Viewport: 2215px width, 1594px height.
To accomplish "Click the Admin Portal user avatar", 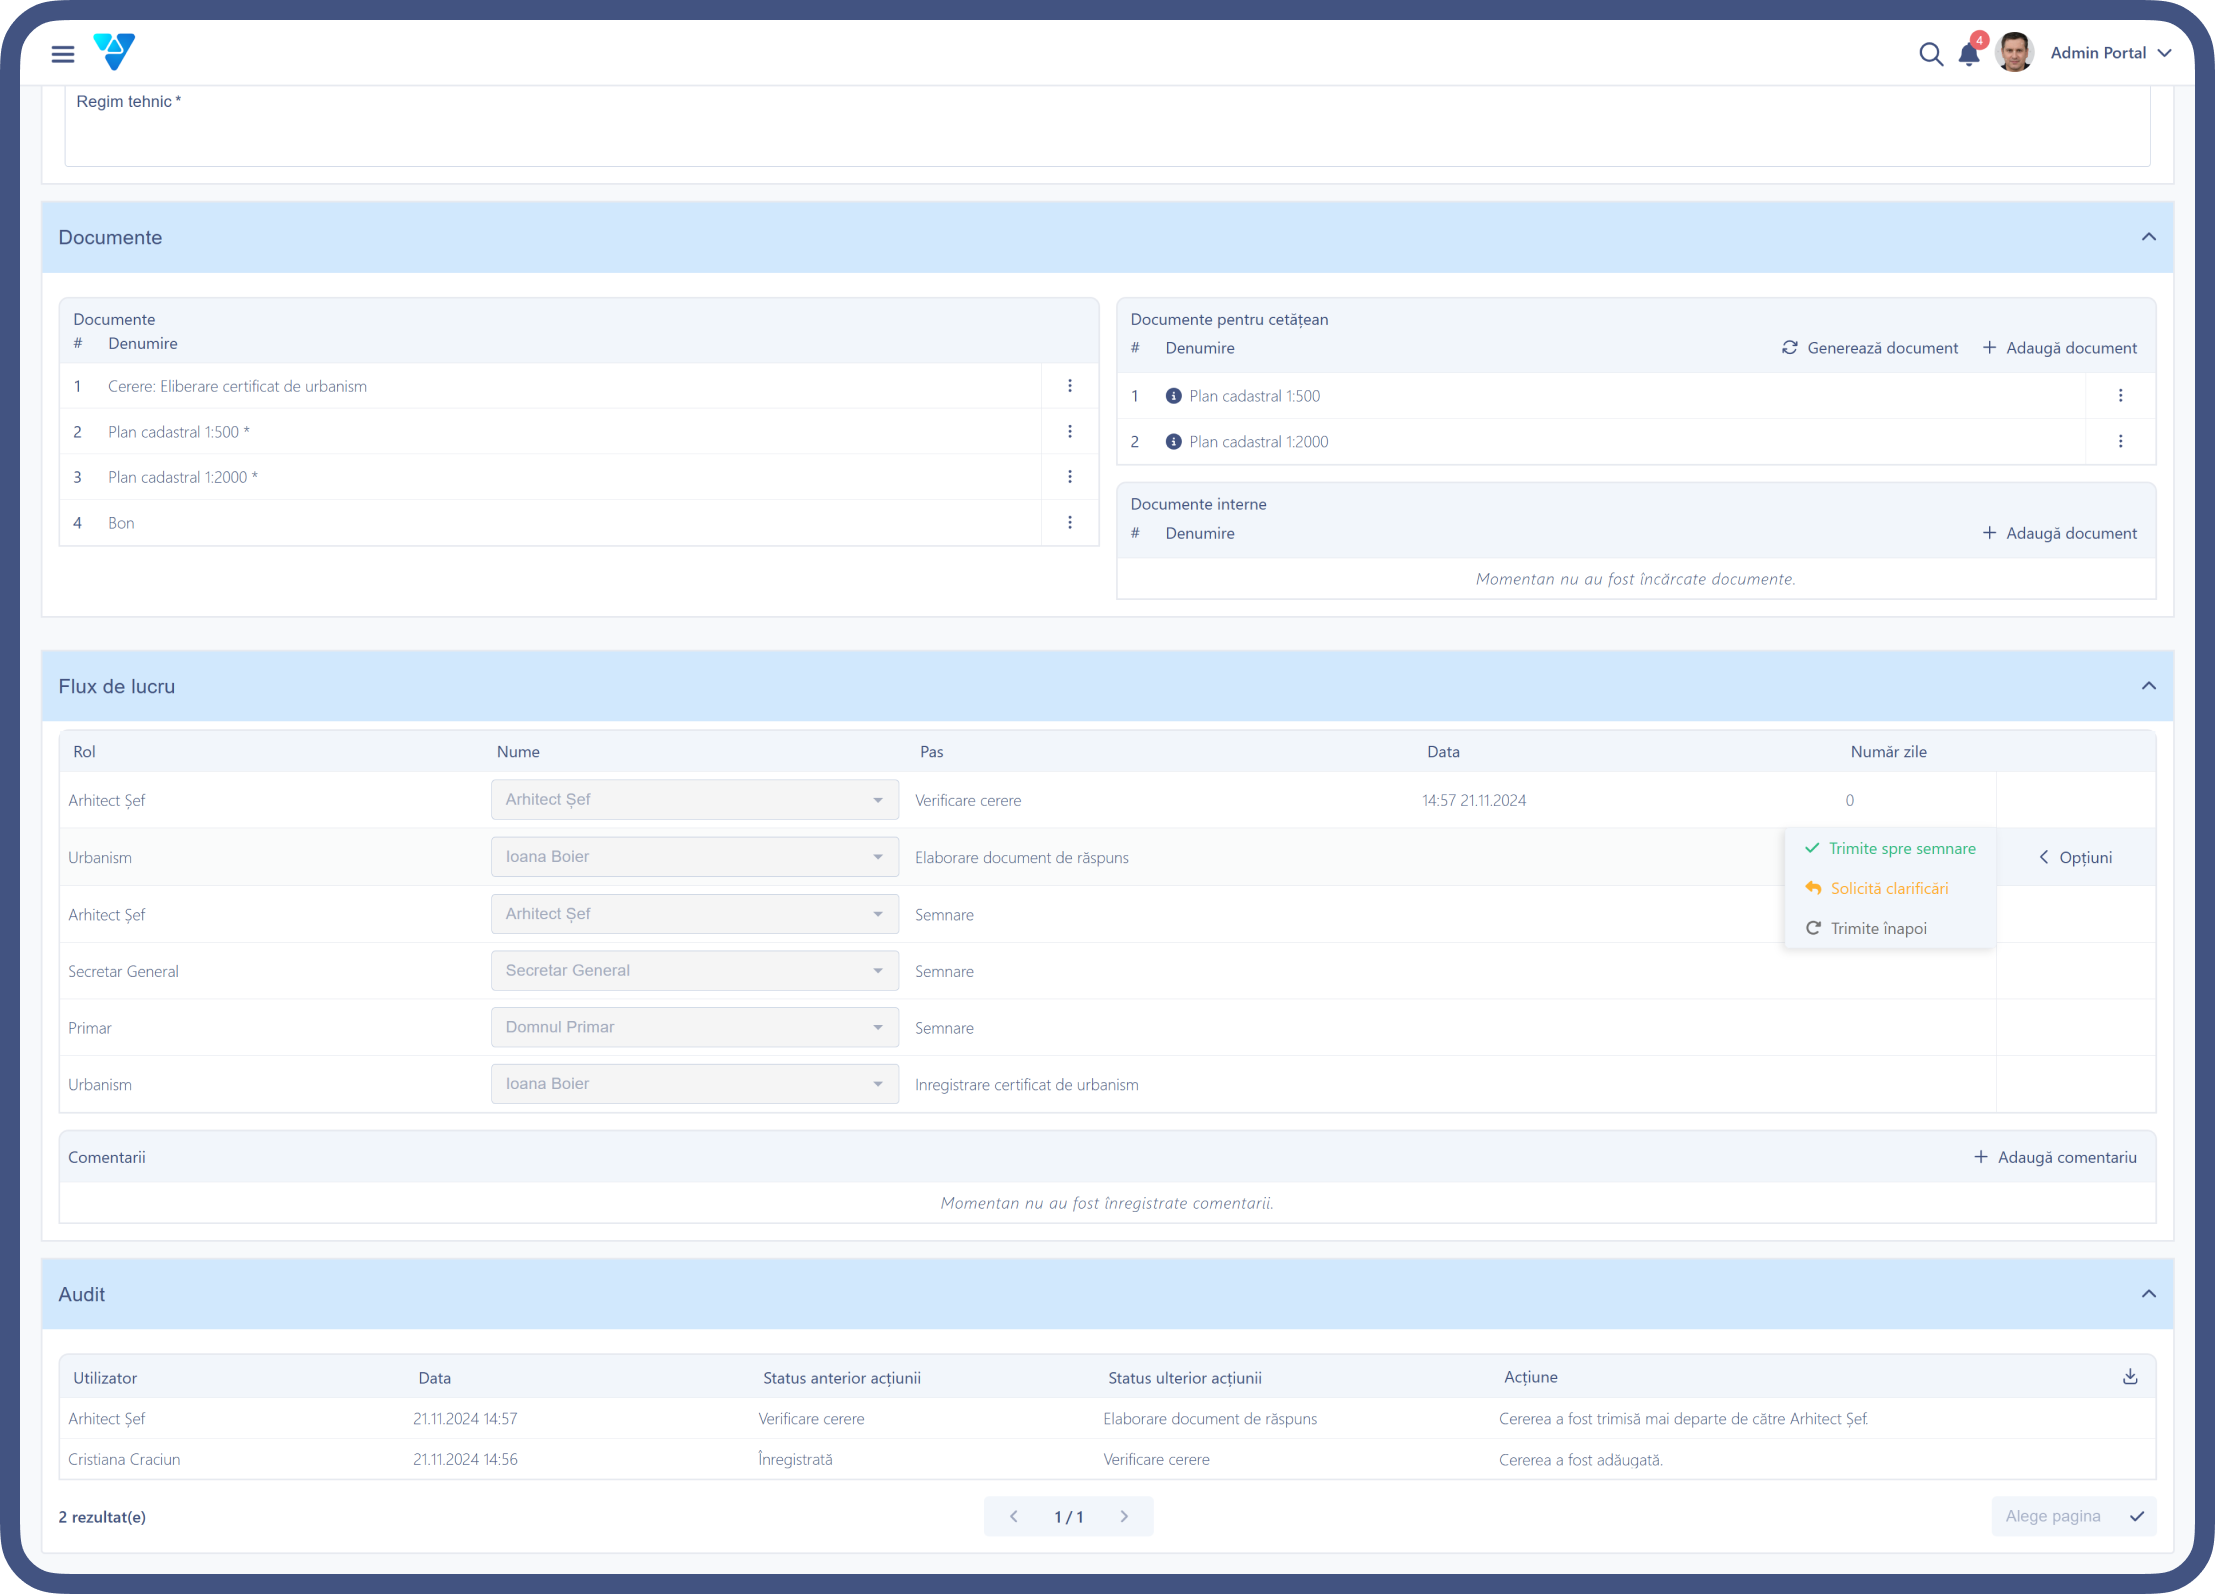I will [2014, 53].
